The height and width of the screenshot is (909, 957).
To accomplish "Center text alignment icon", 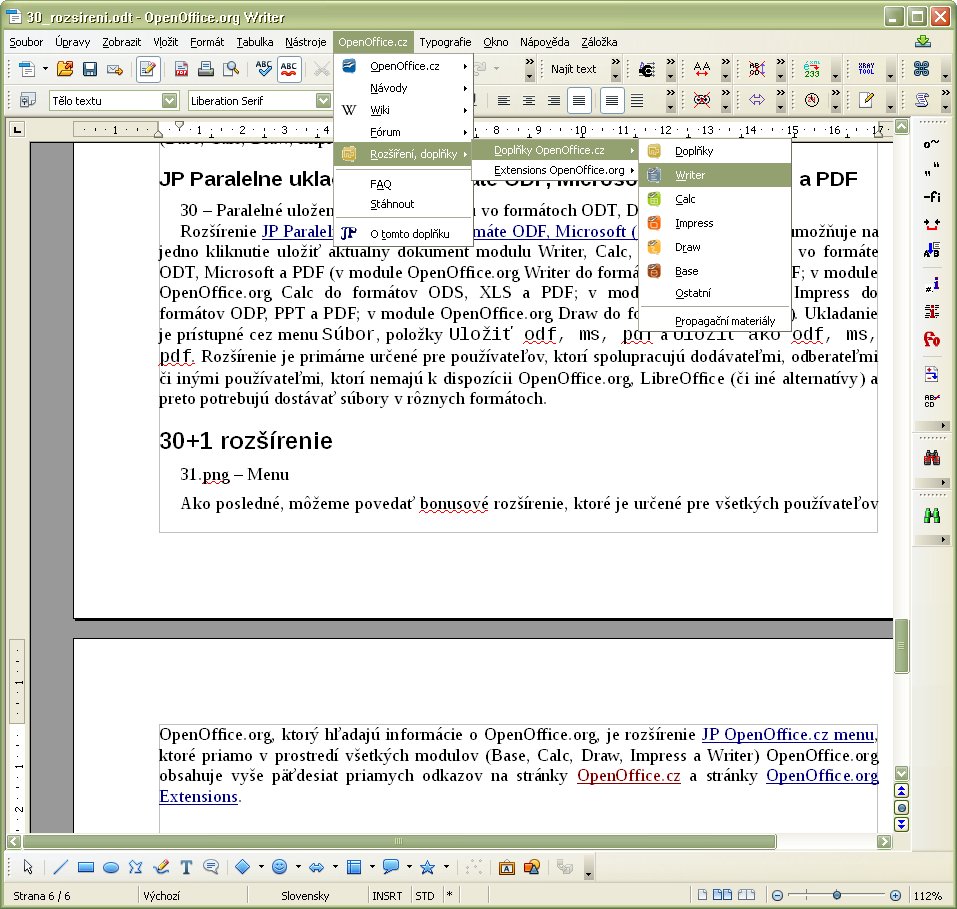I will 529,100.
